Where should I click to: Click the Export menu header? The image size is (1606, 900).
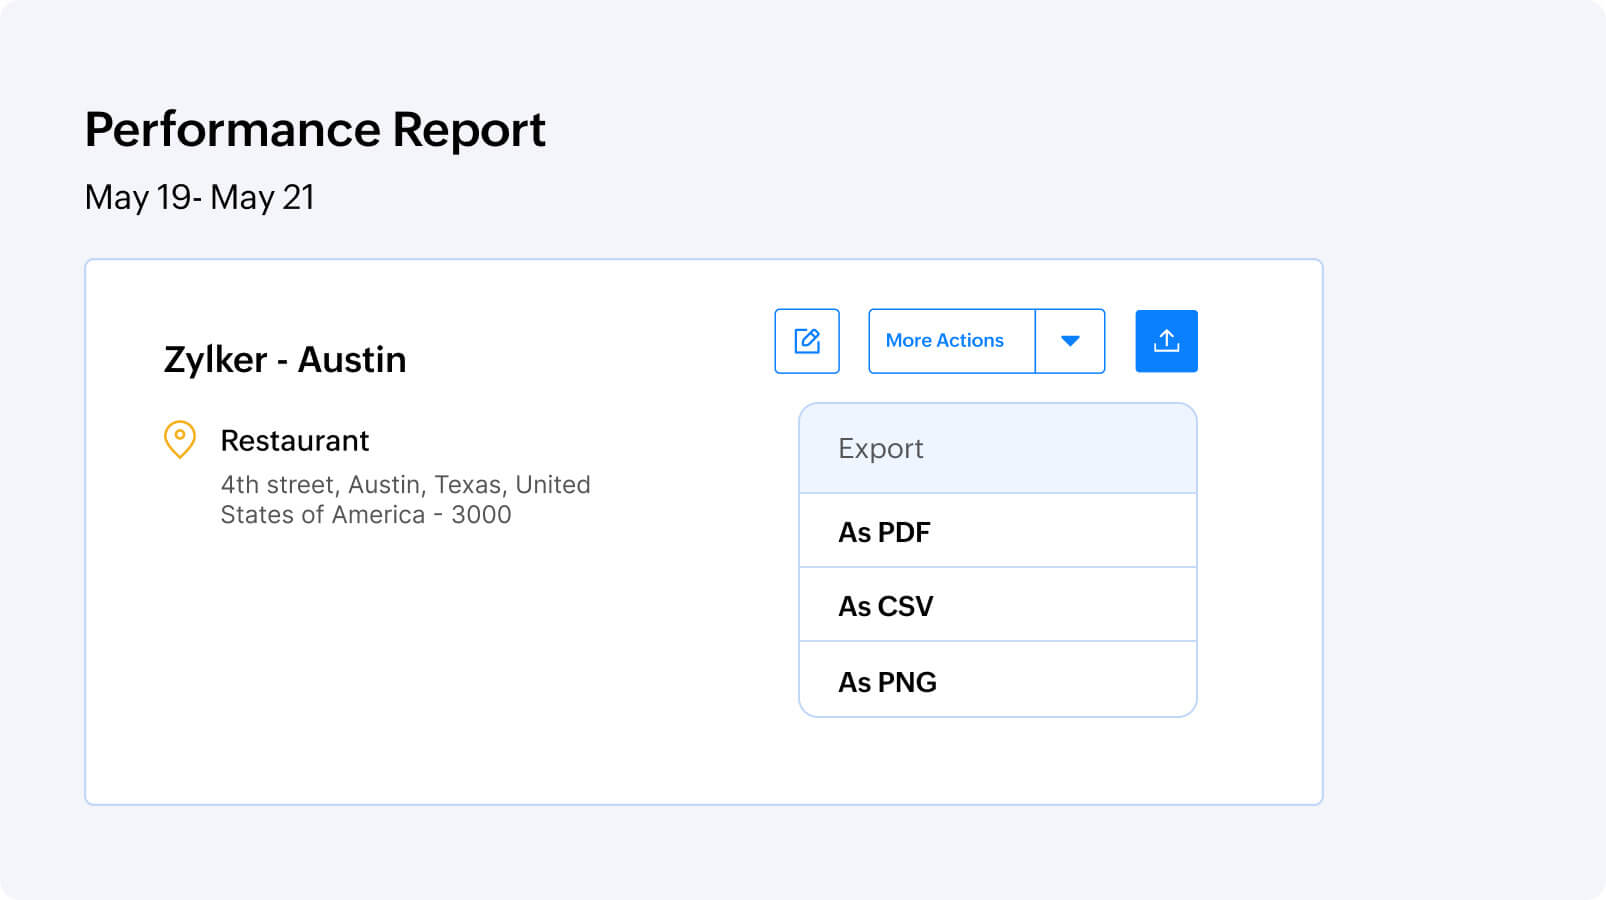[x=998, y=448]
